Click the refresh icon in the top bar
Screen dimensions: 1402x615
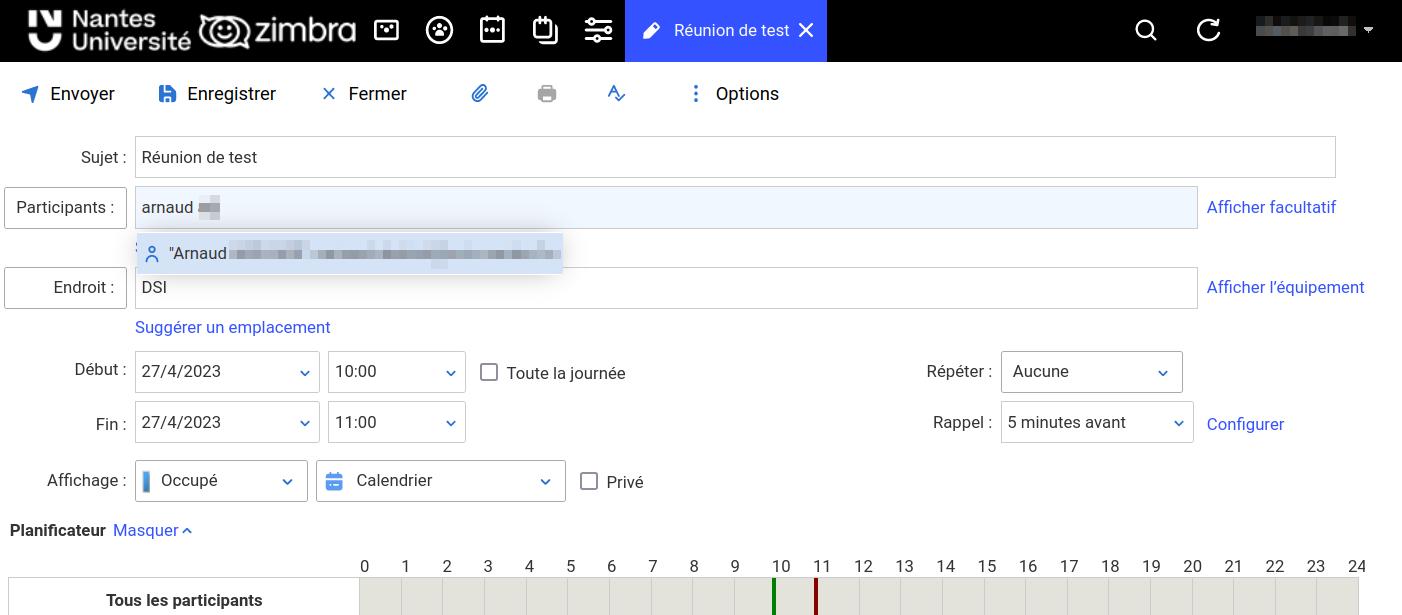point(1208,30)
